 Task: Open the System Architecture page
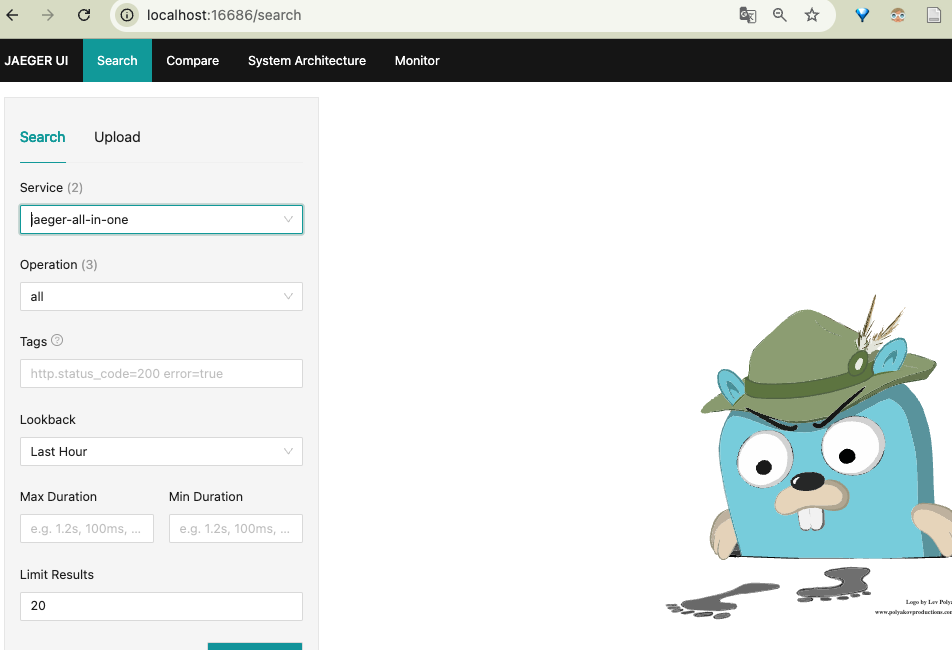pos(307,61)
